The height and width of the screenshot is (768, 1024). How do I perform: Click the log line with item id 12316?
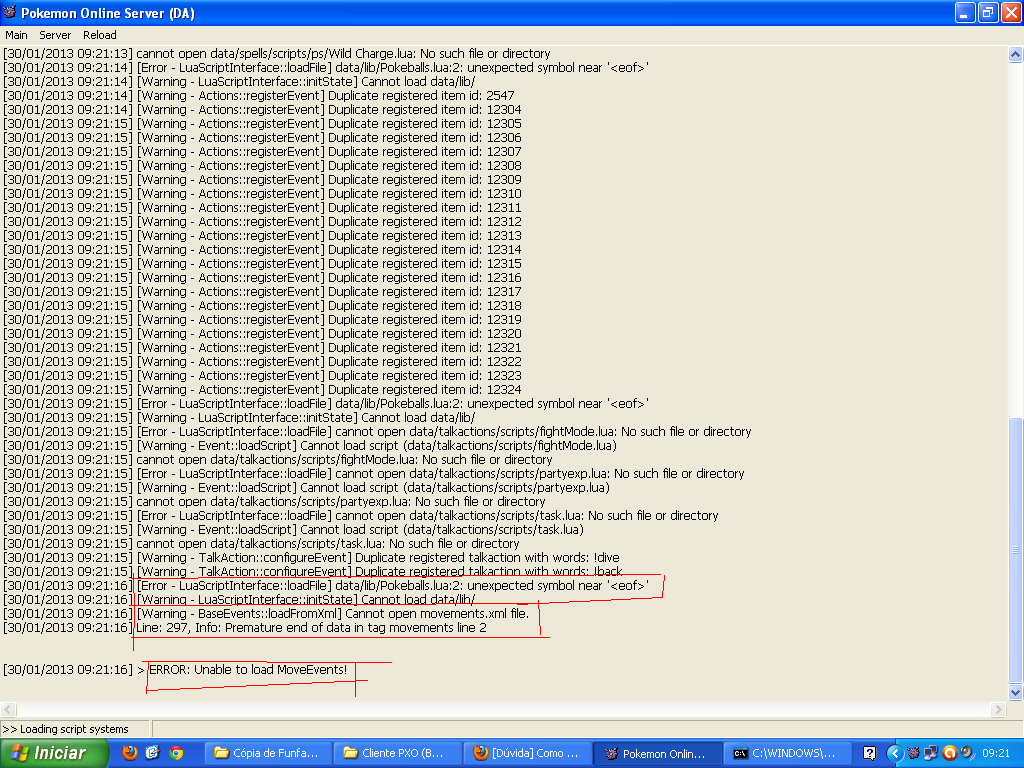pyautogui.click(x=263, y=278)
